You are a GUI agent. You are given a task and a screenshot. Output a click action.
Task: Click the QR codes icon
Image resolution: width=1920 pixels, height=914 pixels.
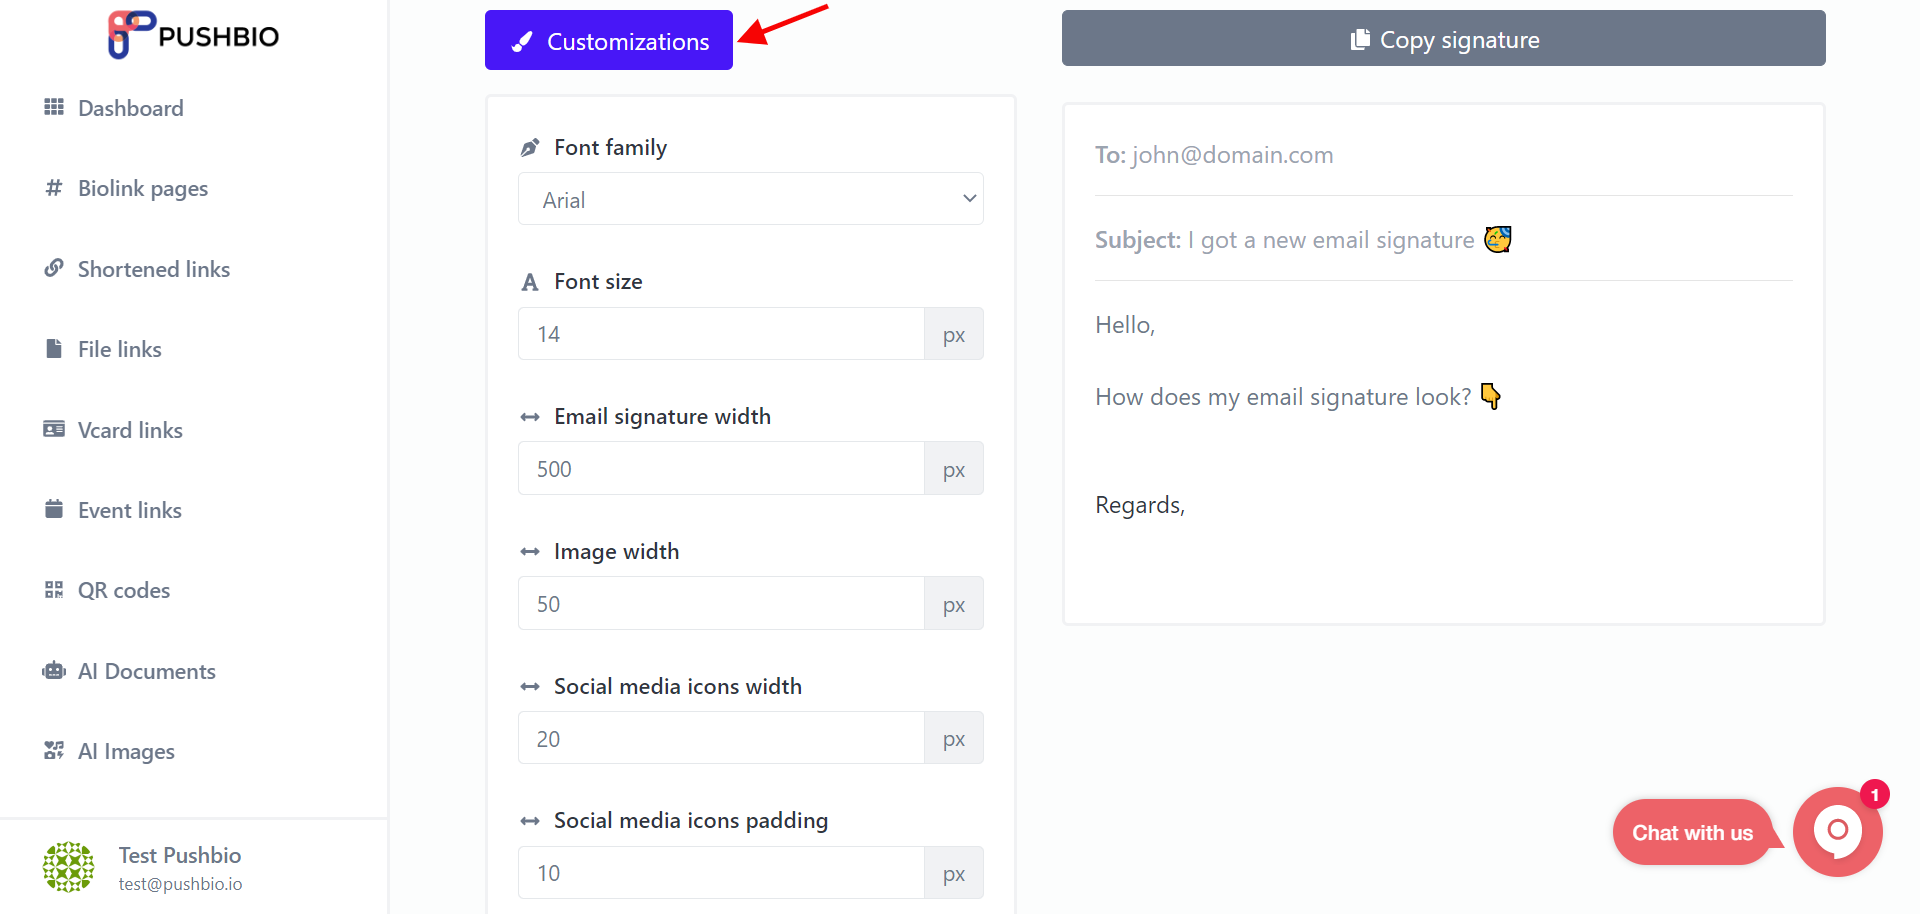(54, 590)
